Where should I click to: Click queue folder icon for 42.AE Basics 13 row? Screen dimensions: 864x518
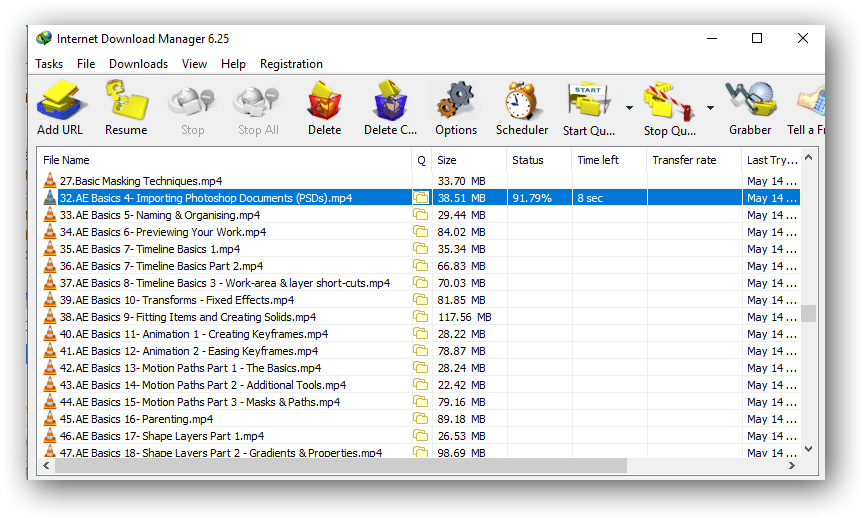[x=421, y=368]
